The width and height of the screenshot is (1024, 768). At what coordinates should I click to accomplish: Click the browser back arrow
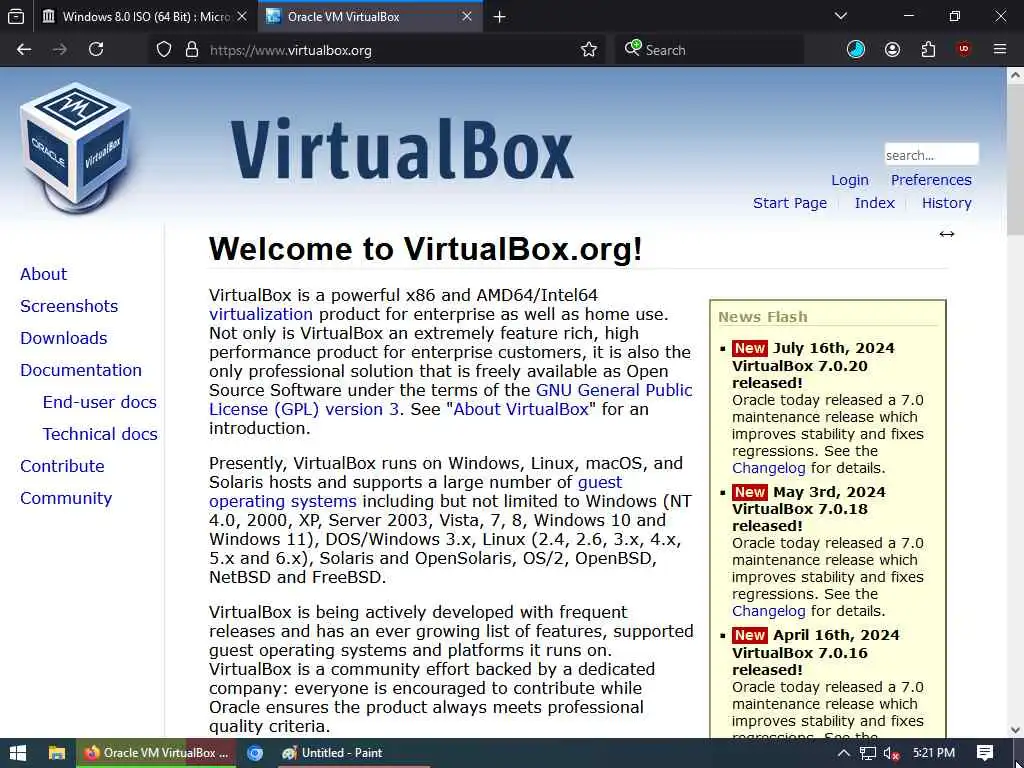click(x=24, y=50)
